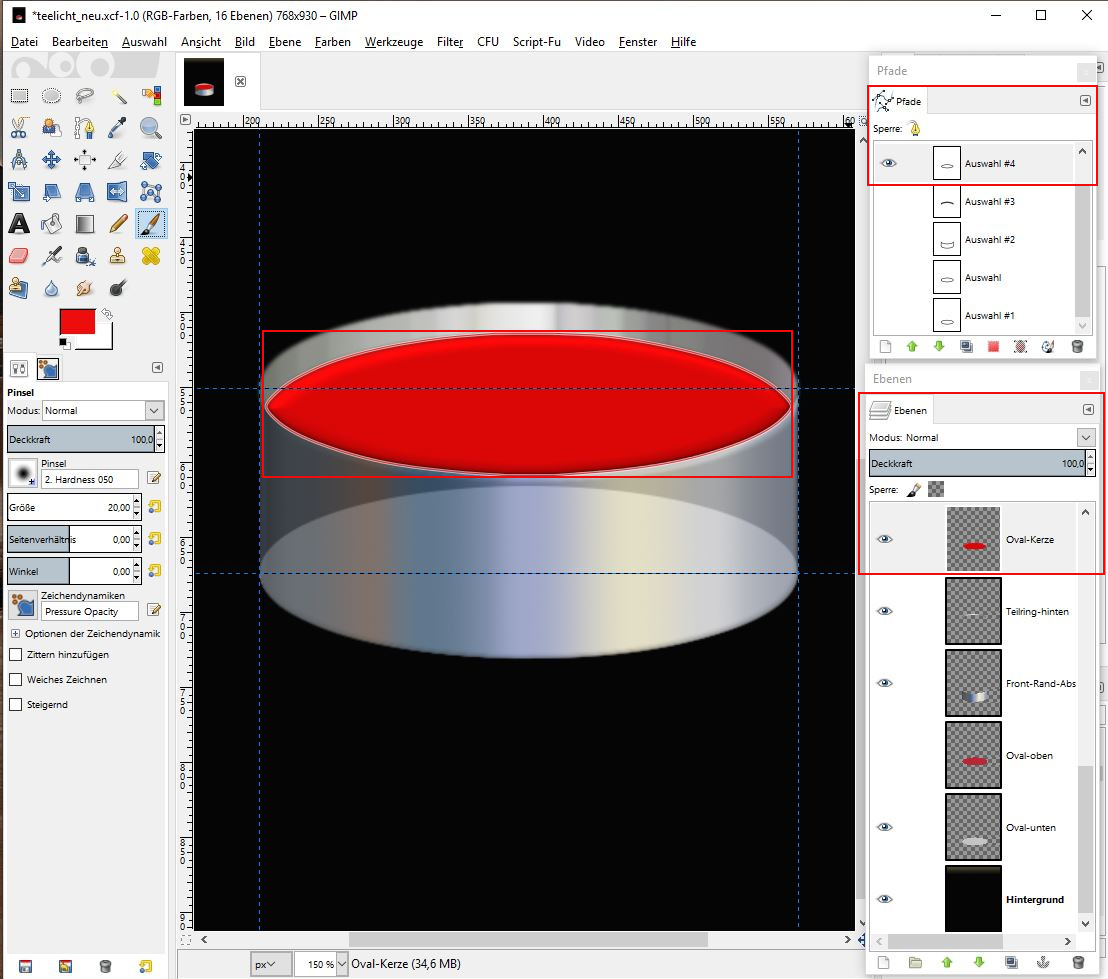
Task: Enable Zittern hinzufügen checkbox
Action: pyautogui.click(x=15, y=655)
